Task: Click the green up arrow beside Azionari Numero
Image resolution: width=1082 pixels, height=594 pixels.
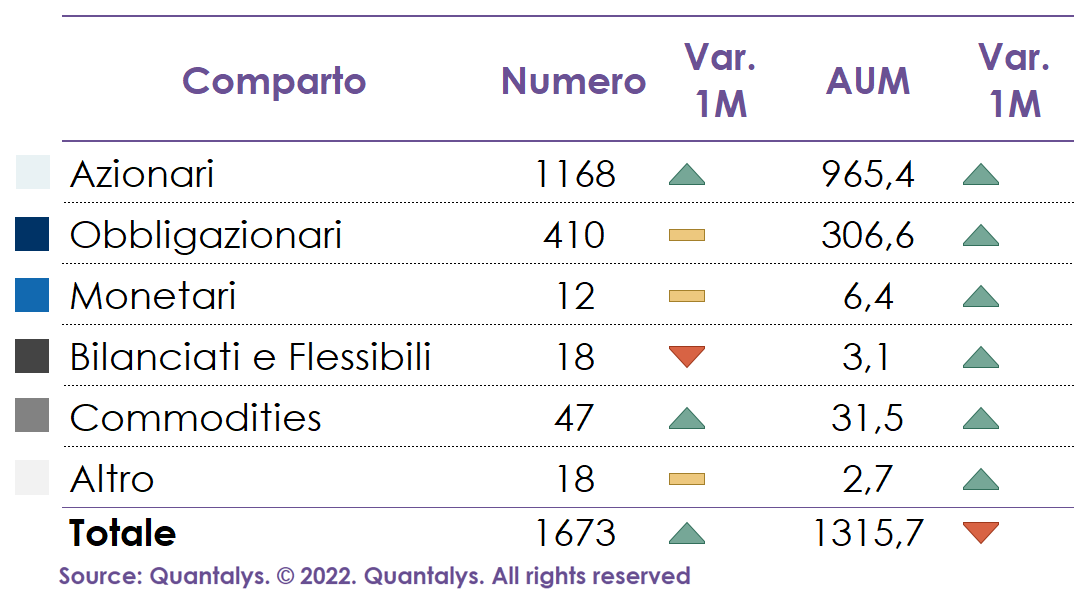Action: point(686,175)
